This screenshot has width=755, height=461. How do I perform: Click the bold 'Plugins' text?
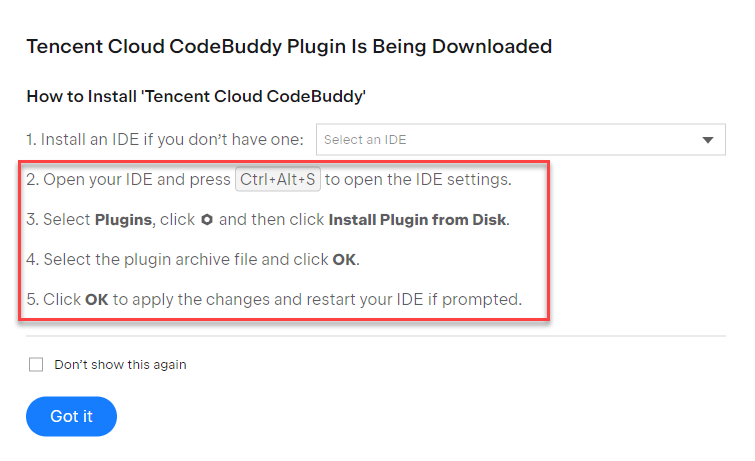(x=123, y=220)
